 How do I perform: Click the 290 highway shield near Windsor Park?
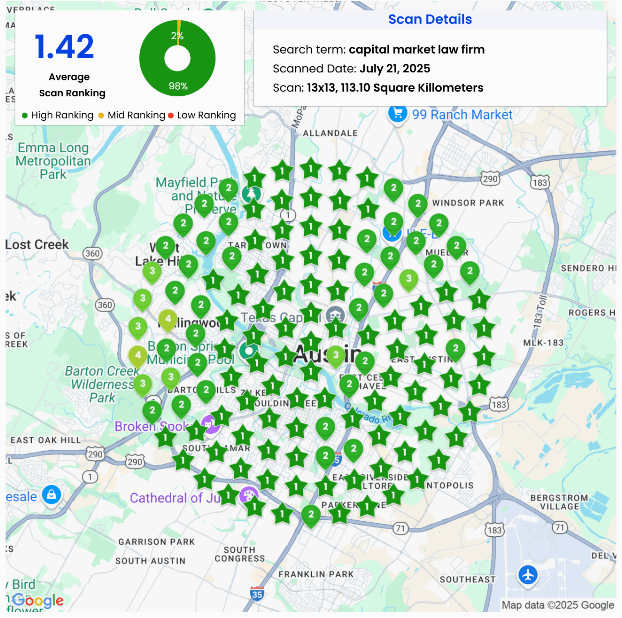coord(490,179)
